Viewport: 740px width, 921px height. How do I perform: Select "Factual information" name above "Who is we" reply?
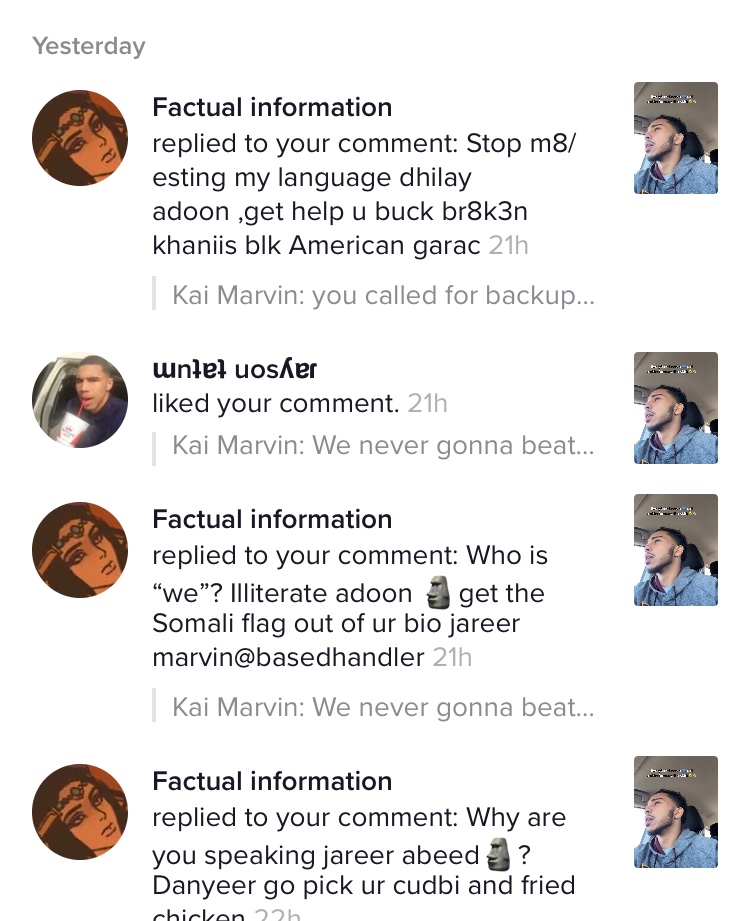click(272, 520)
